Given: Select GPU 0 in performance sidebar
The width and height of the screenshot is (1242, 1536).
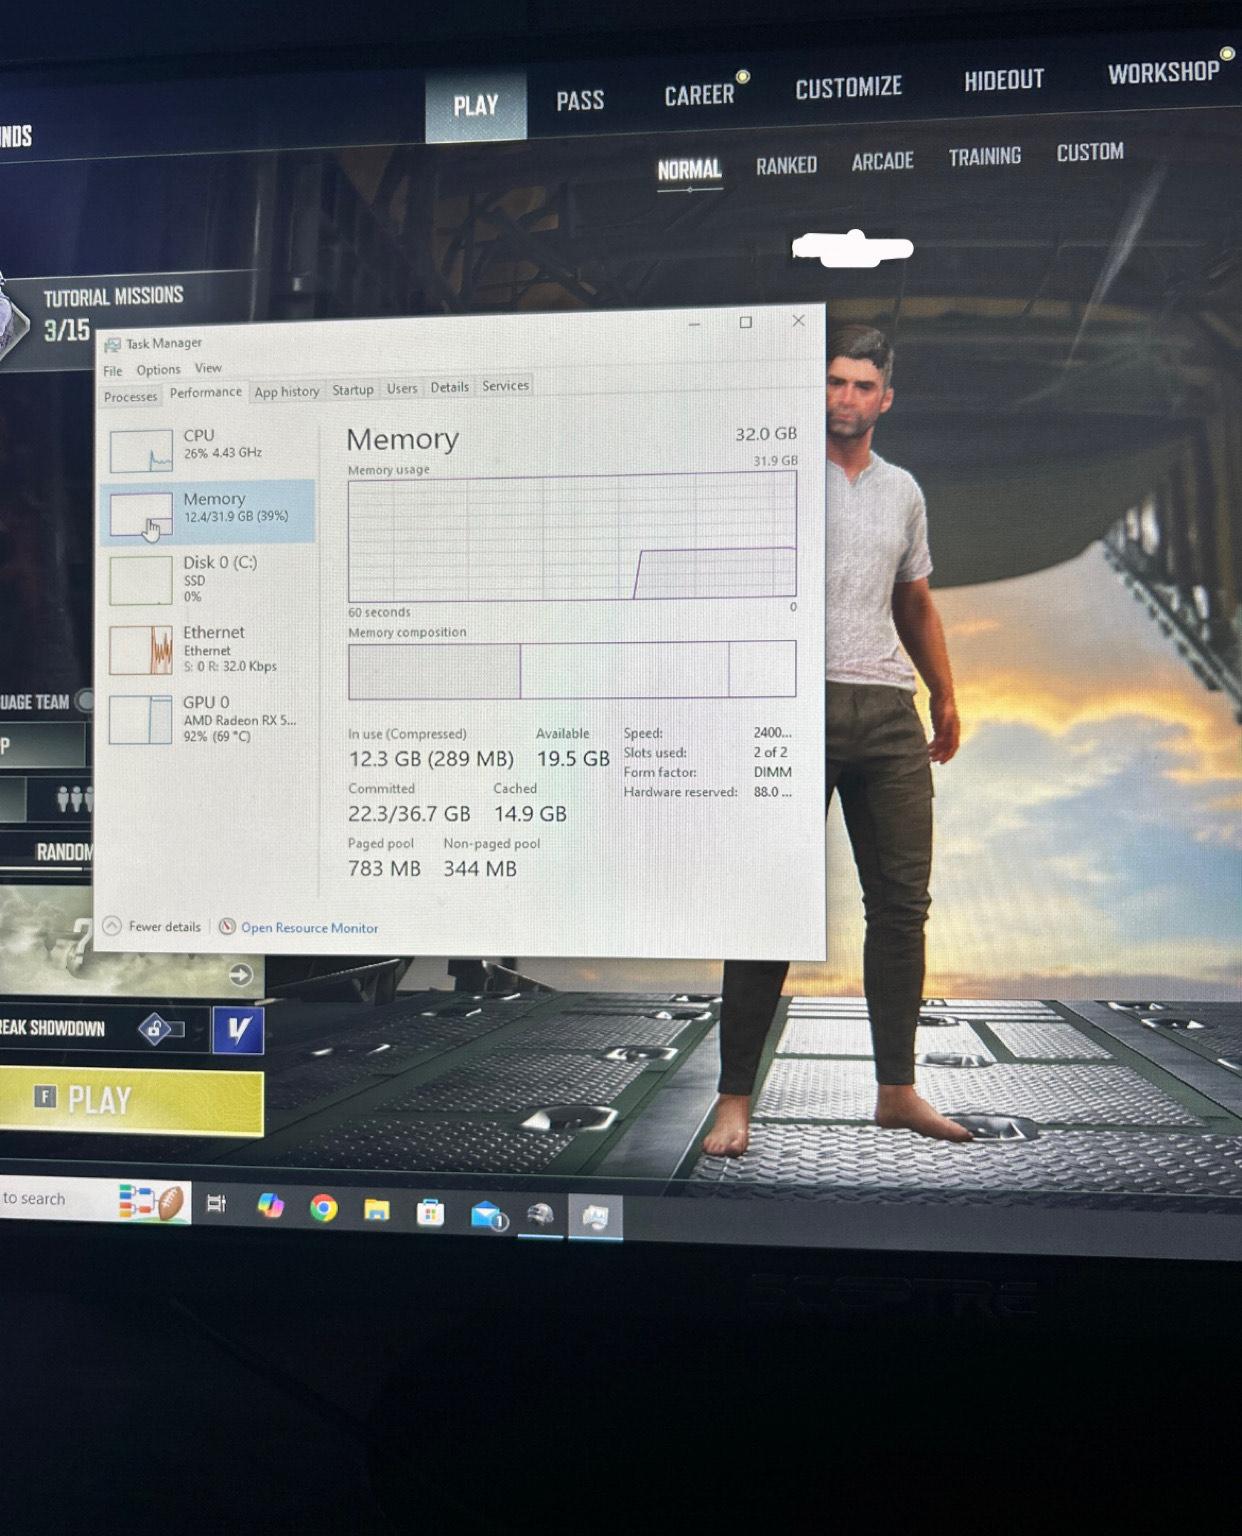Looking at the screenshot, I should (x=207, y=719).
